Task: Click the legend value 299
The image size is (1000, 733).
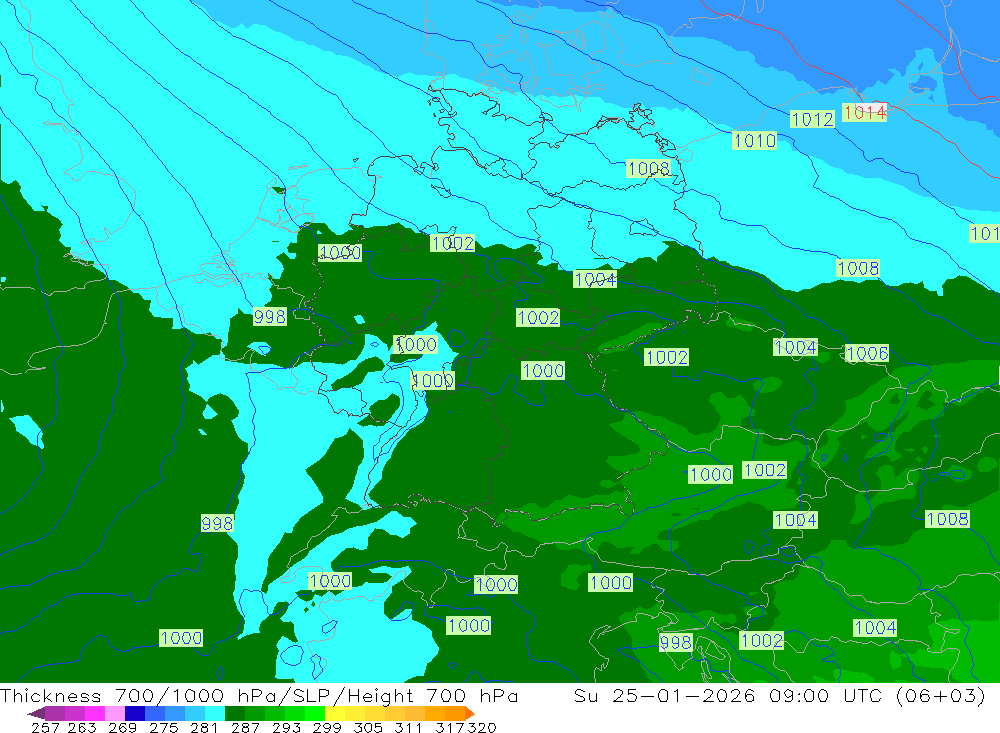Action: pyautogui.click(x=327, y=727)
